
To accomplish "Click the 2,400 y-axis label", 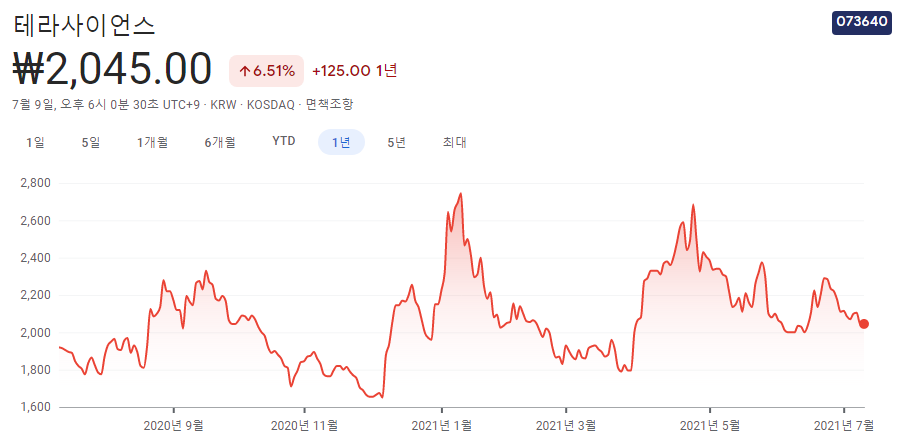I will coord(35,258).
